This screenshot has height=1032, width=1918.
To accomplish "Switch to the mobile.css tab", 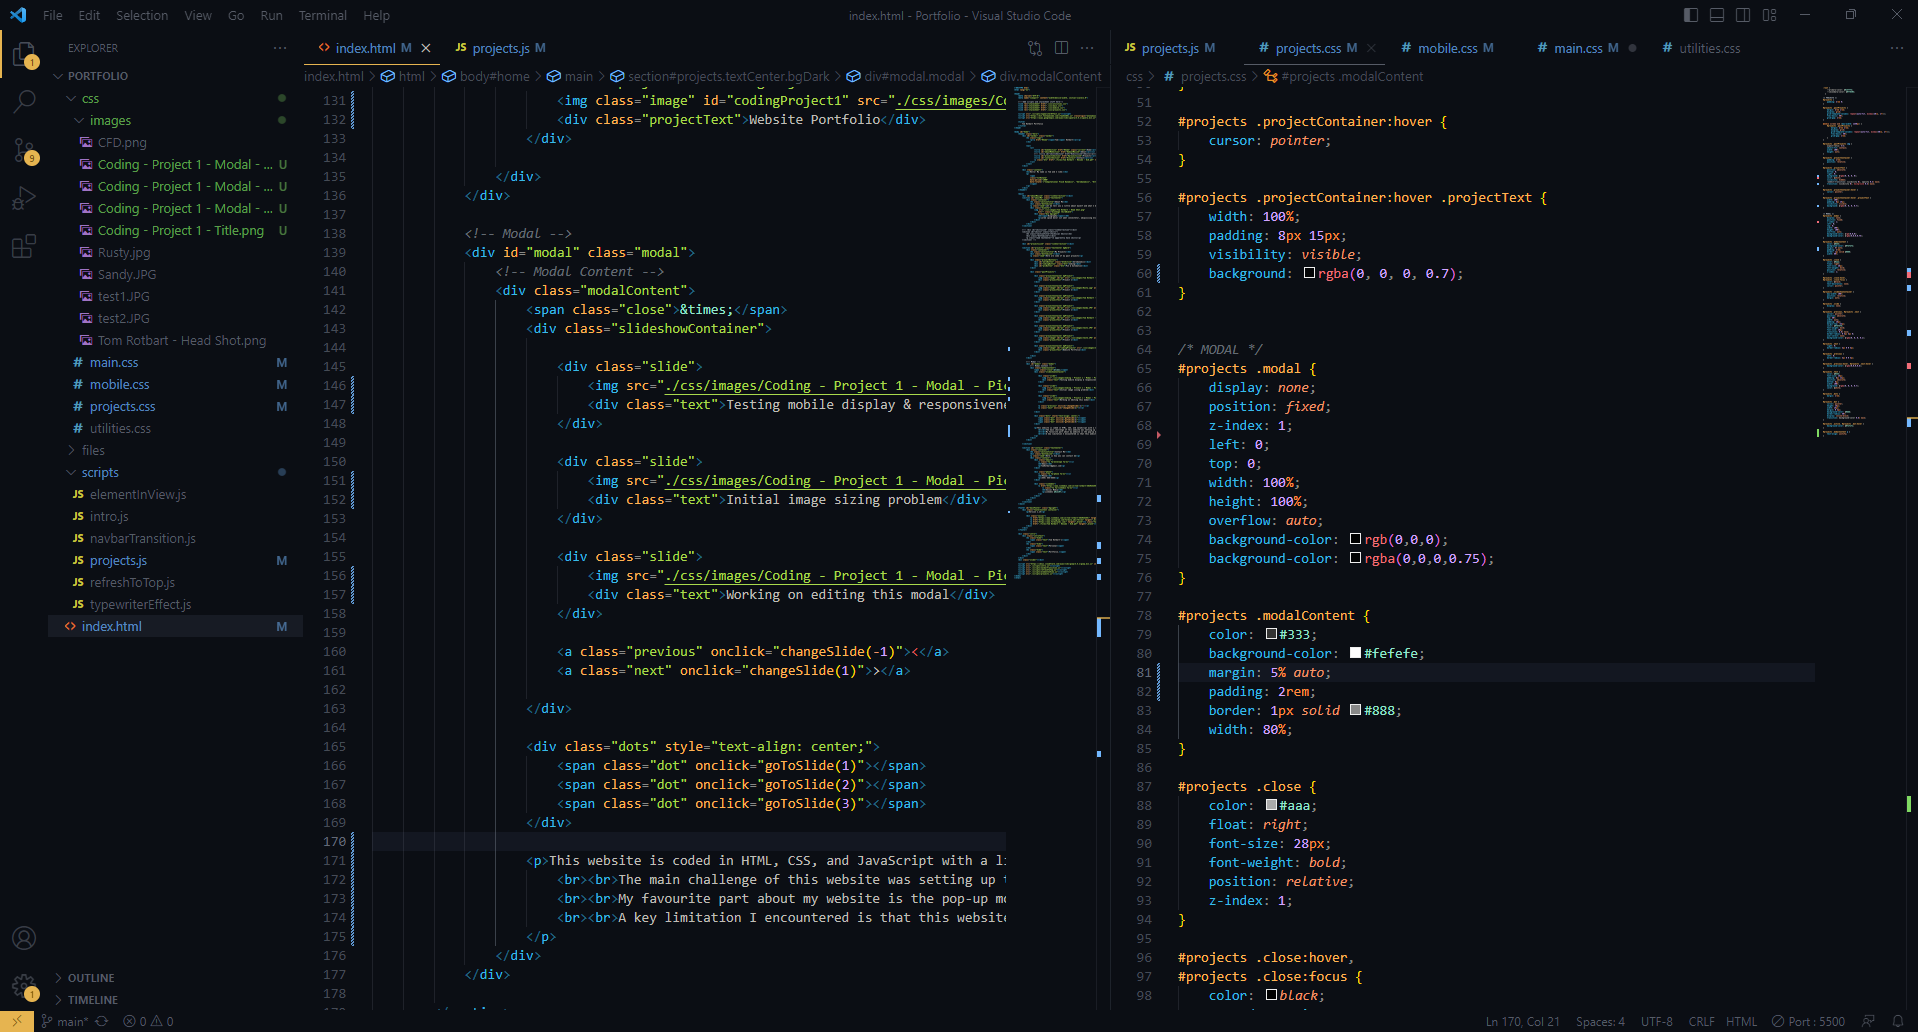I will point(1447,48).
